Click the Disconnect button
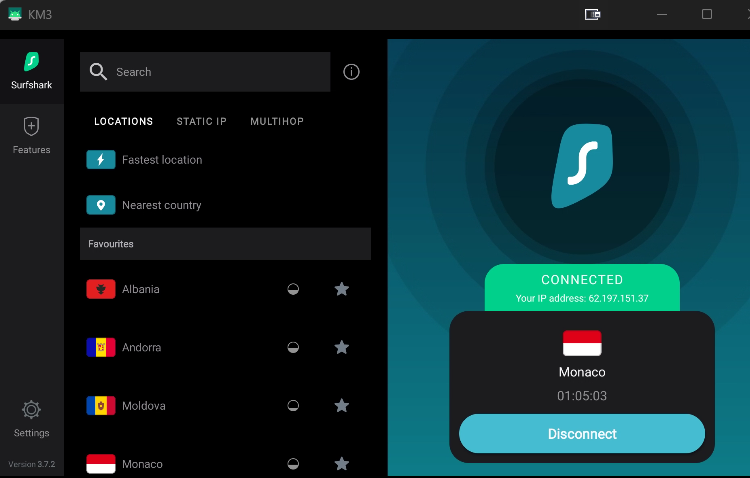This screenshot has width=750, height=478. tap(582, 434)
